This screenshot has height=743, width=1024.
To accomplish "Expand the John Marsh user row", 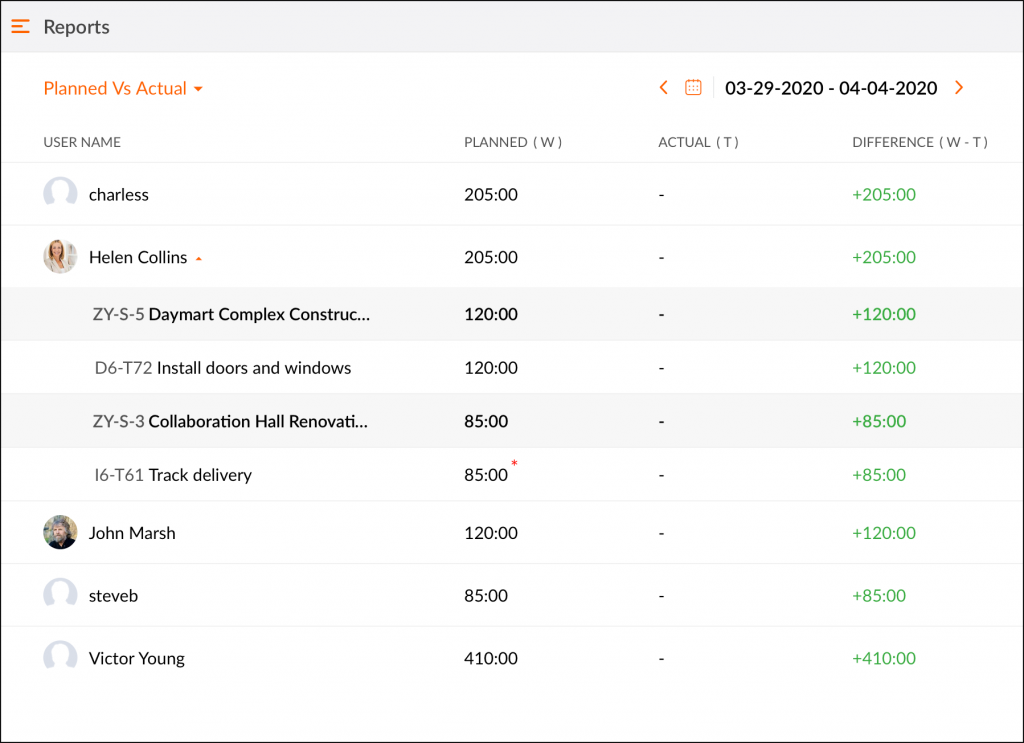I will 132,533.
